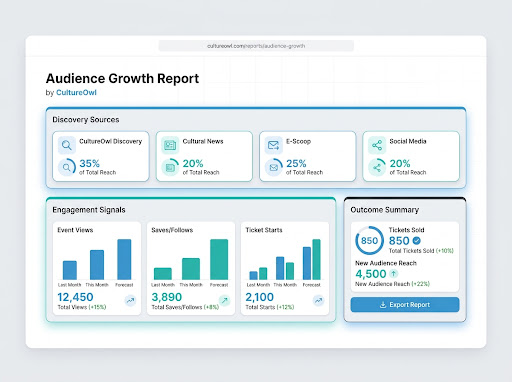Click the 2,100 total starts value
Screen dimensions: 512x382
point(259,297)
